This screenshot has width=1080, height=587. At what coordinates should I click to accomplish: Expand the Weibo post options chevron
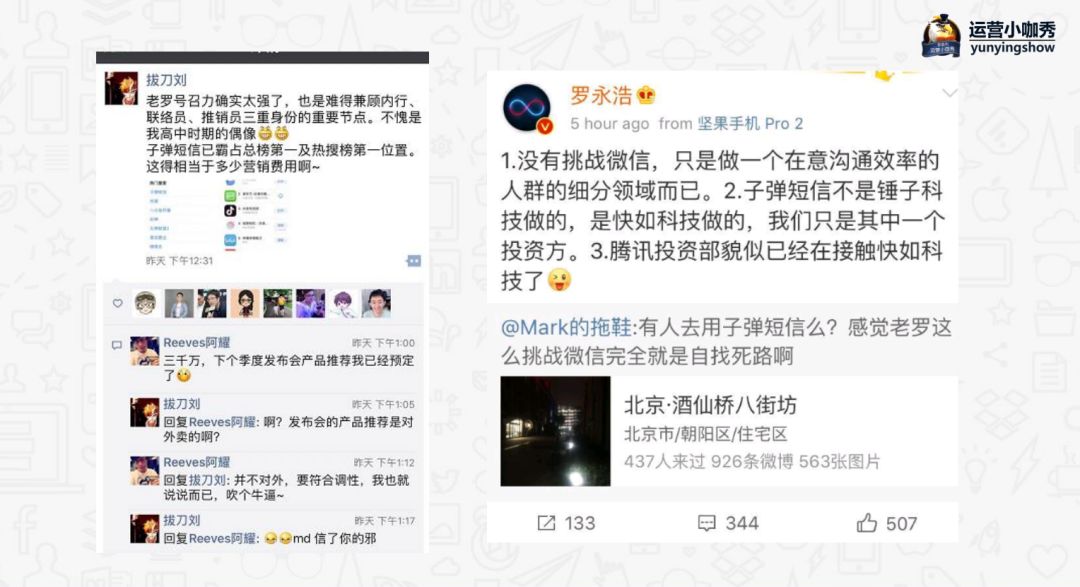click(949, 93)
